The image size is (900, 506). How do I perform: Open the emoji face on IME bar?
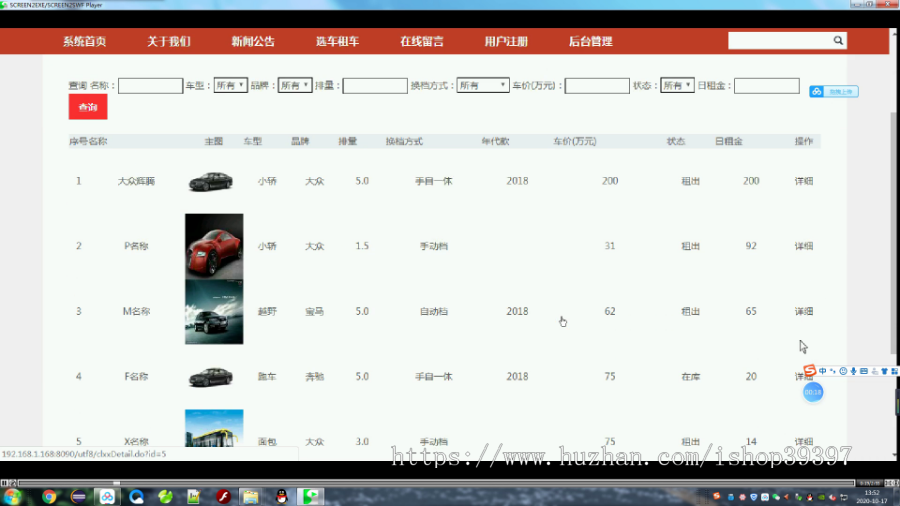click(x=843, y=371)
